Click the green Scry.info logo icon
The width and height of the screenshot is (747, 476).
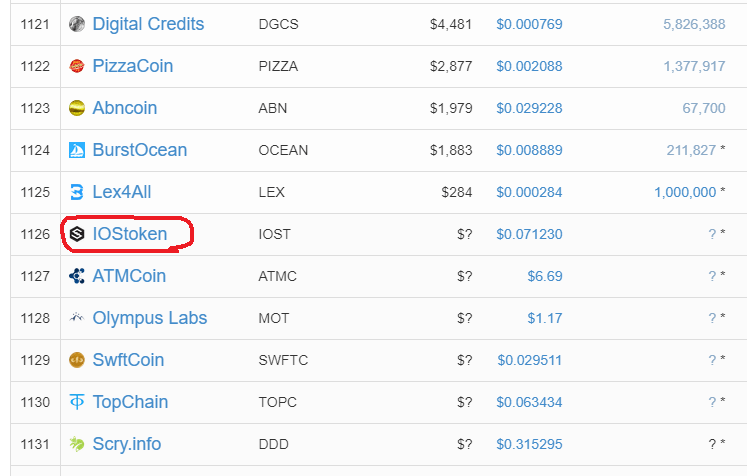(77, 444)
